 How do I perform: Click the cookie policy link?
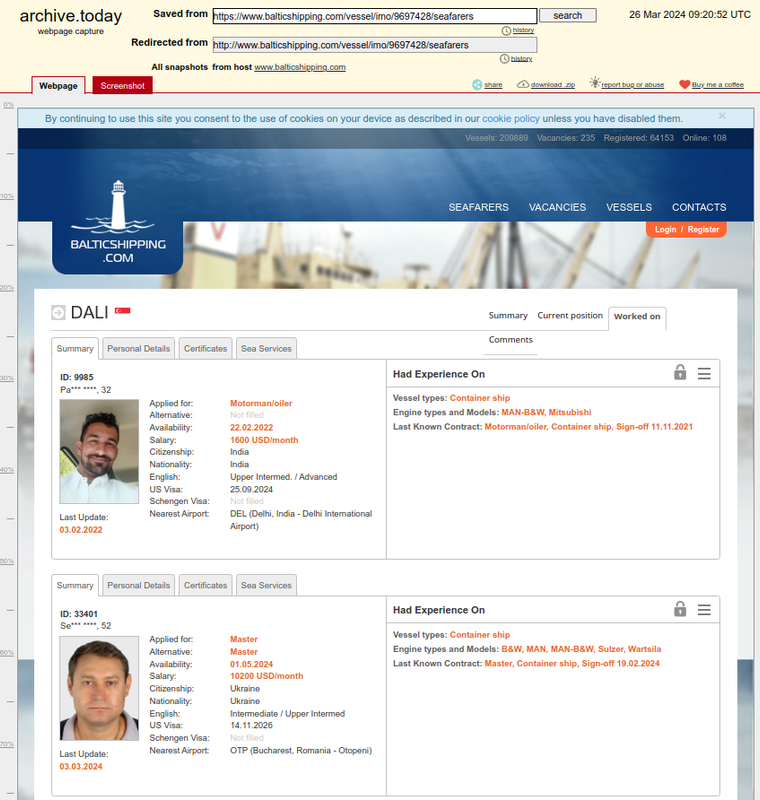[511, 119]
